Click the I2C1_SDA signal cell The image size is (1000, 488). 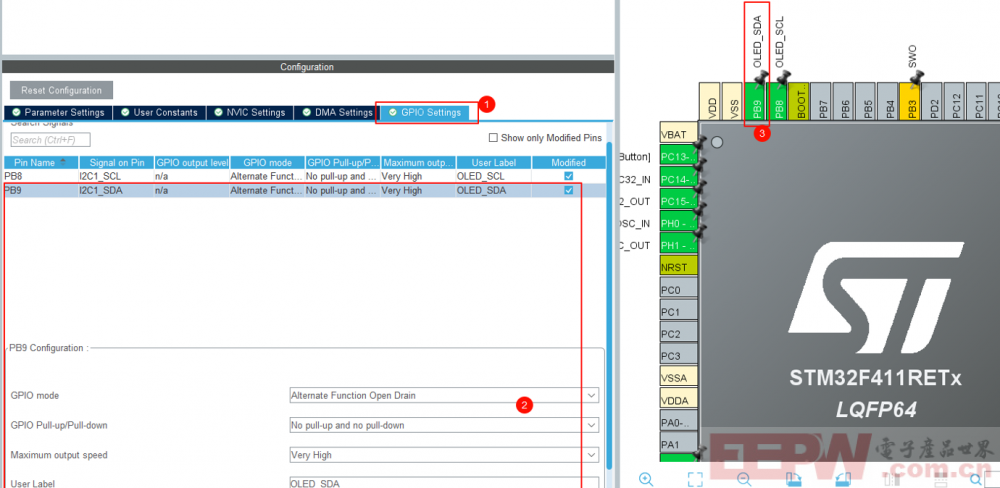[117, 190]
